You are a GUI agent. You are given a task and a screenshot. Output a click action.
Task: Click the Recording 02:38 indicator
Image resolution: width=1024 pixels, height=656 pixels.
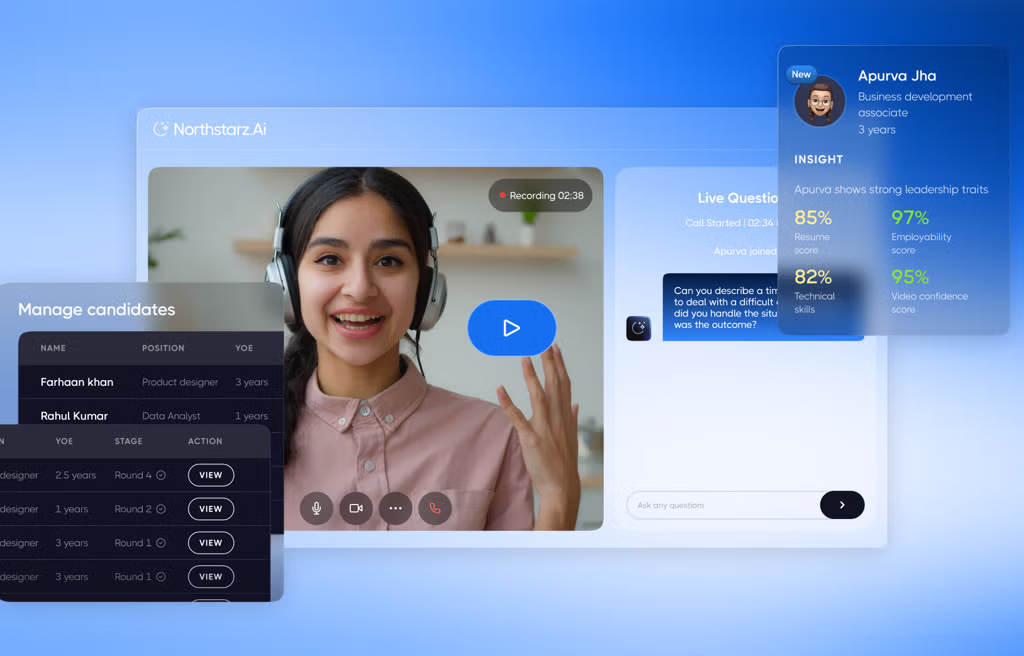[541, 195]
